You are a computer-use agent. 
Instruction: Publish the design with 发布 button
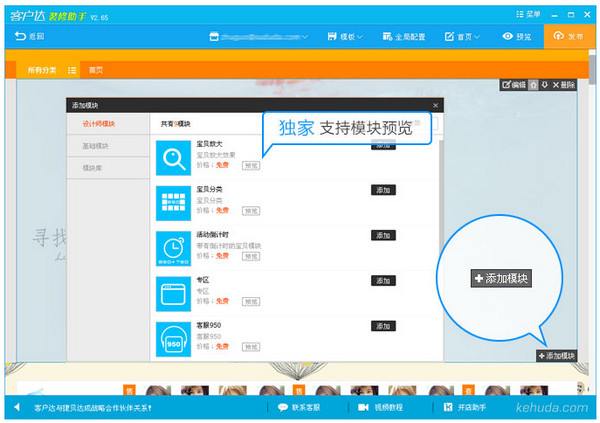(x=568, y=36)
